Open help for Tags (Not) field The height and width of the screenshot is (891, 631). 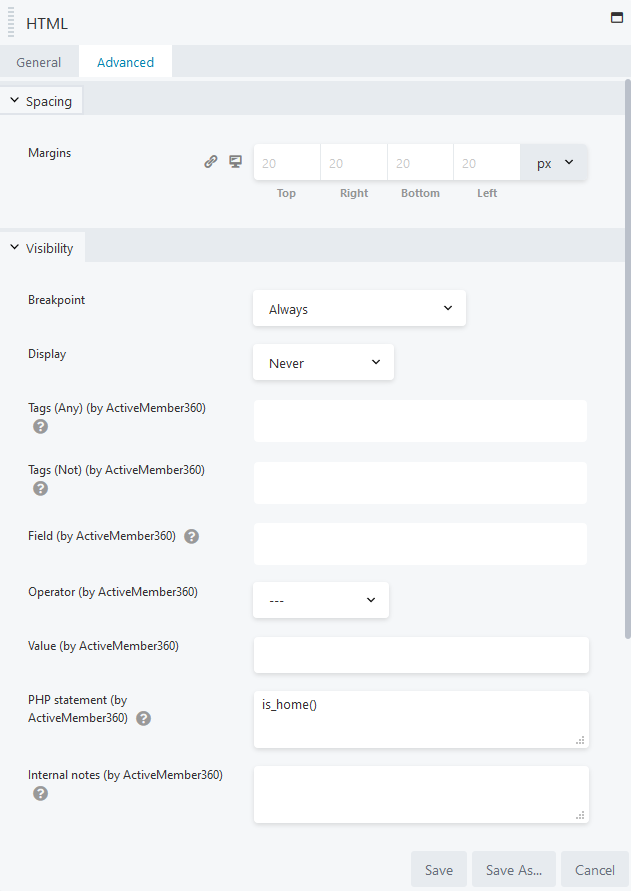(x=40, y=489)
